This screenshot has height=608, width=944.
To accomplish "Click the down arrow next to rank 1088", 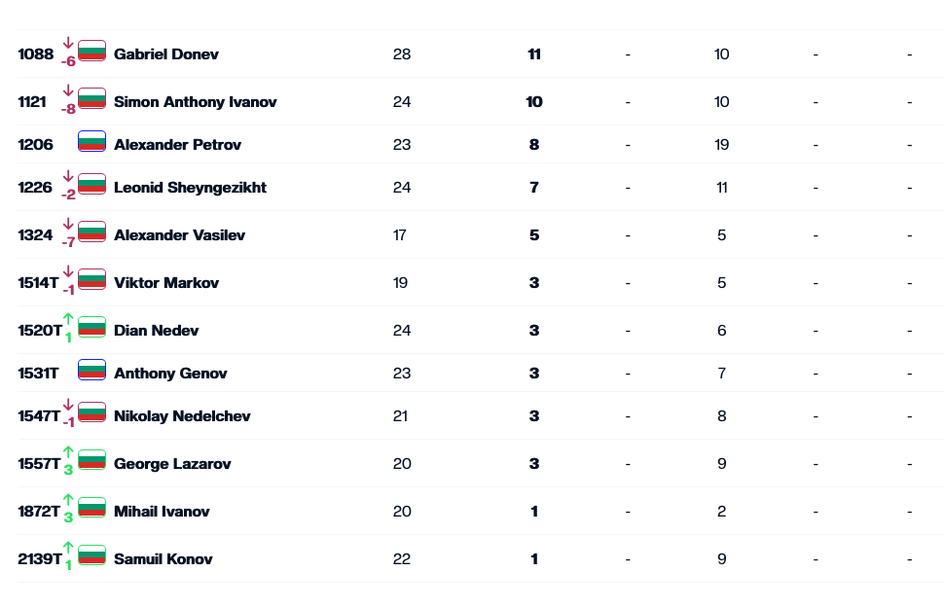I will (x=69, y=43).
